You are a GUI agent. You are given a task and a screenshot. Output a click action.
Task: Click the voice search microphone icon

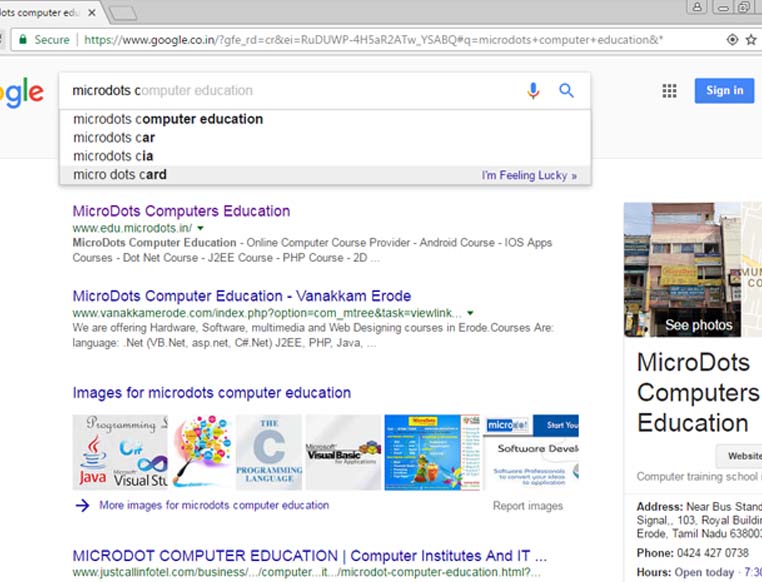(533, 90)
